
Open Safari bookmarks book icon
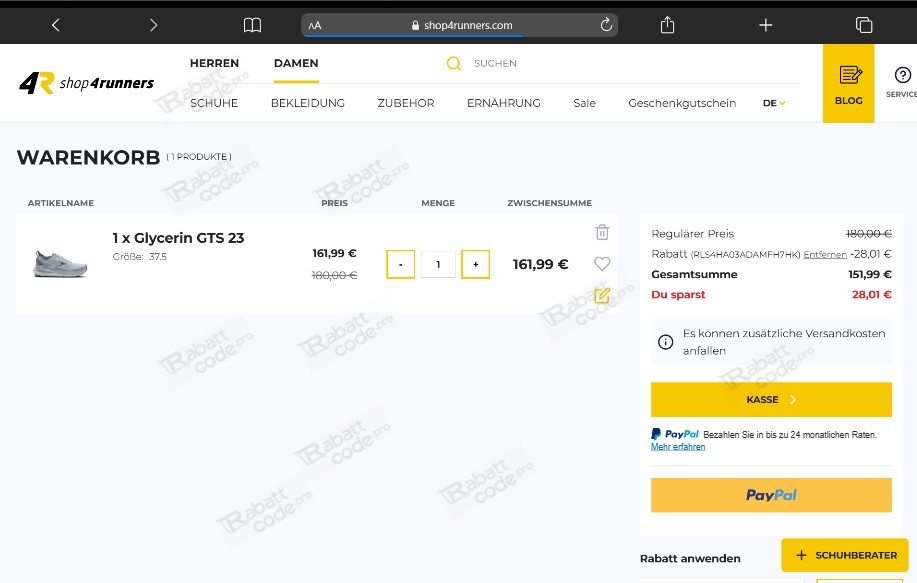point(252,25)
